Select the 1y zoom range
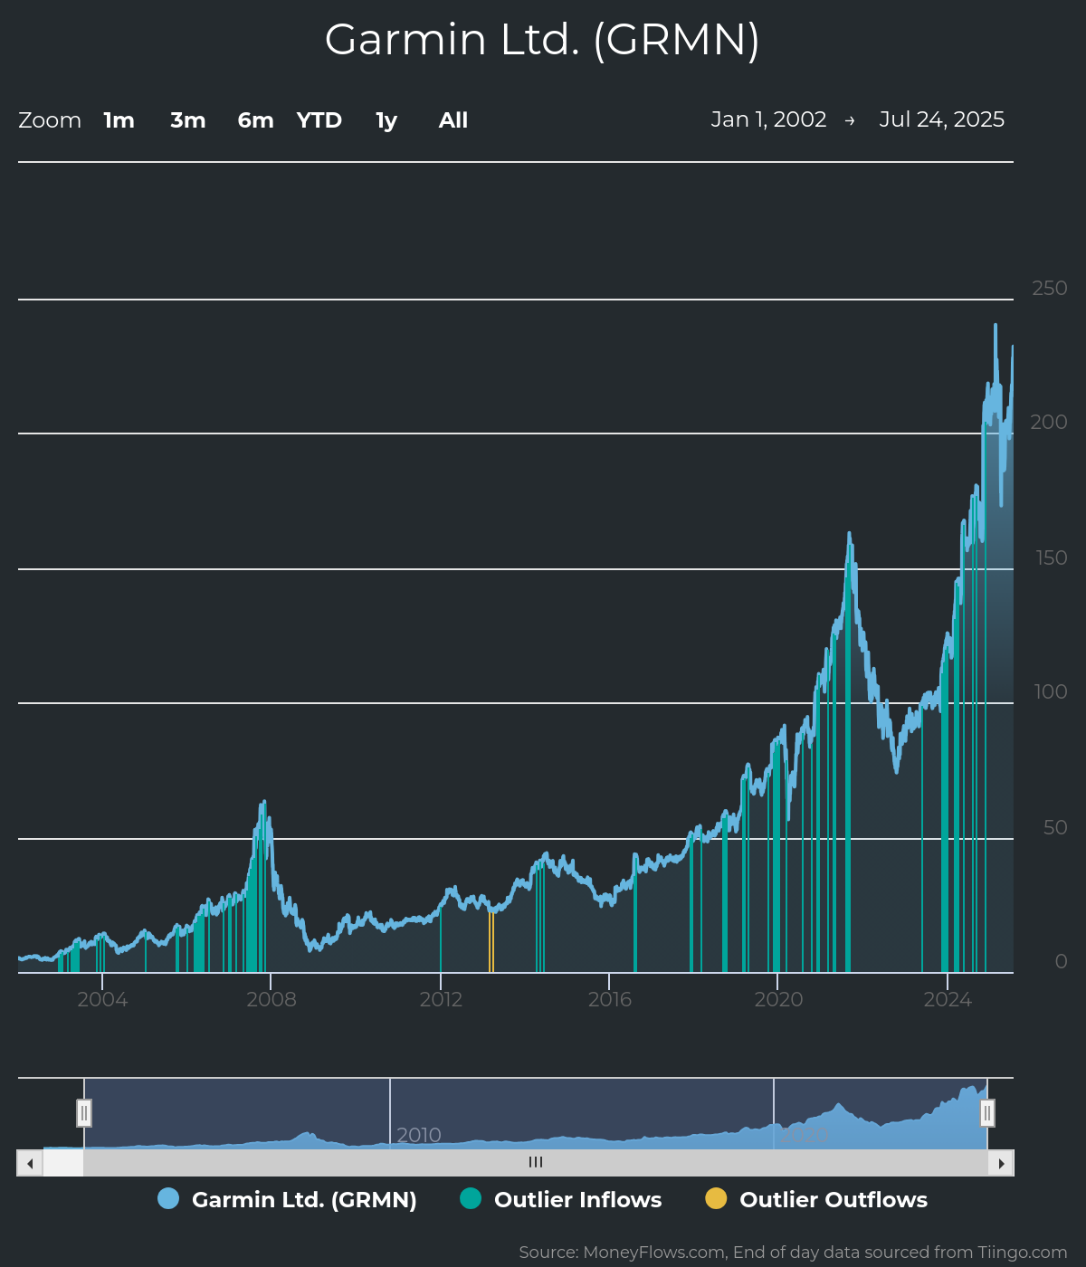 point(386,120)
